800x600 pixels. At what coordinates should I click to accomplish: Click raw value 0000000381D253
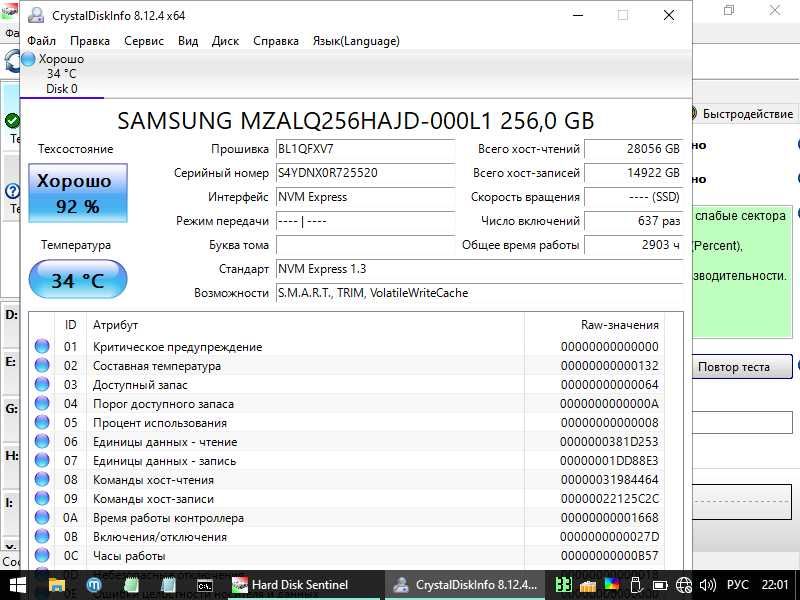click(610, 442)
